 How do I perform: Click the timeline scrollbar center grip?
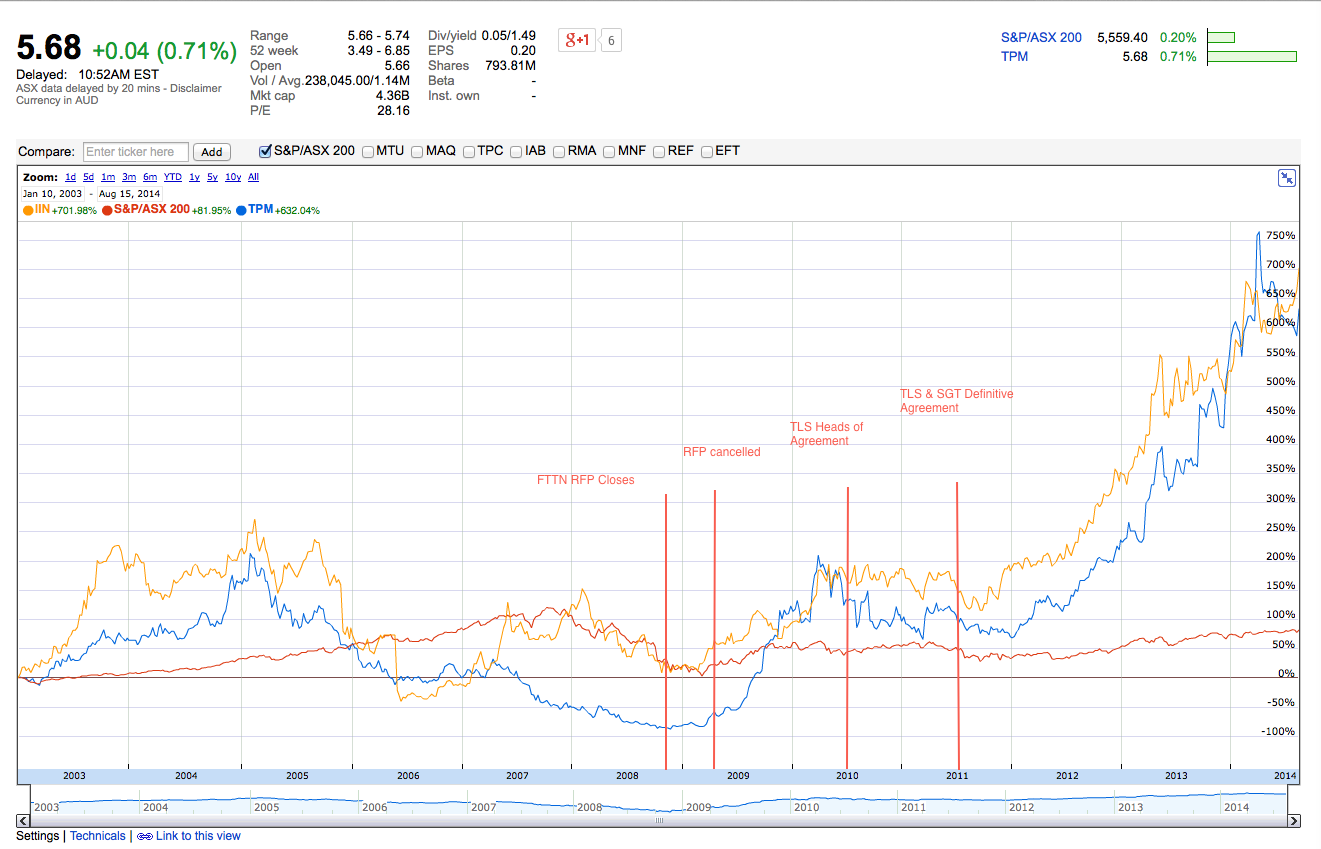click(659, 821)
